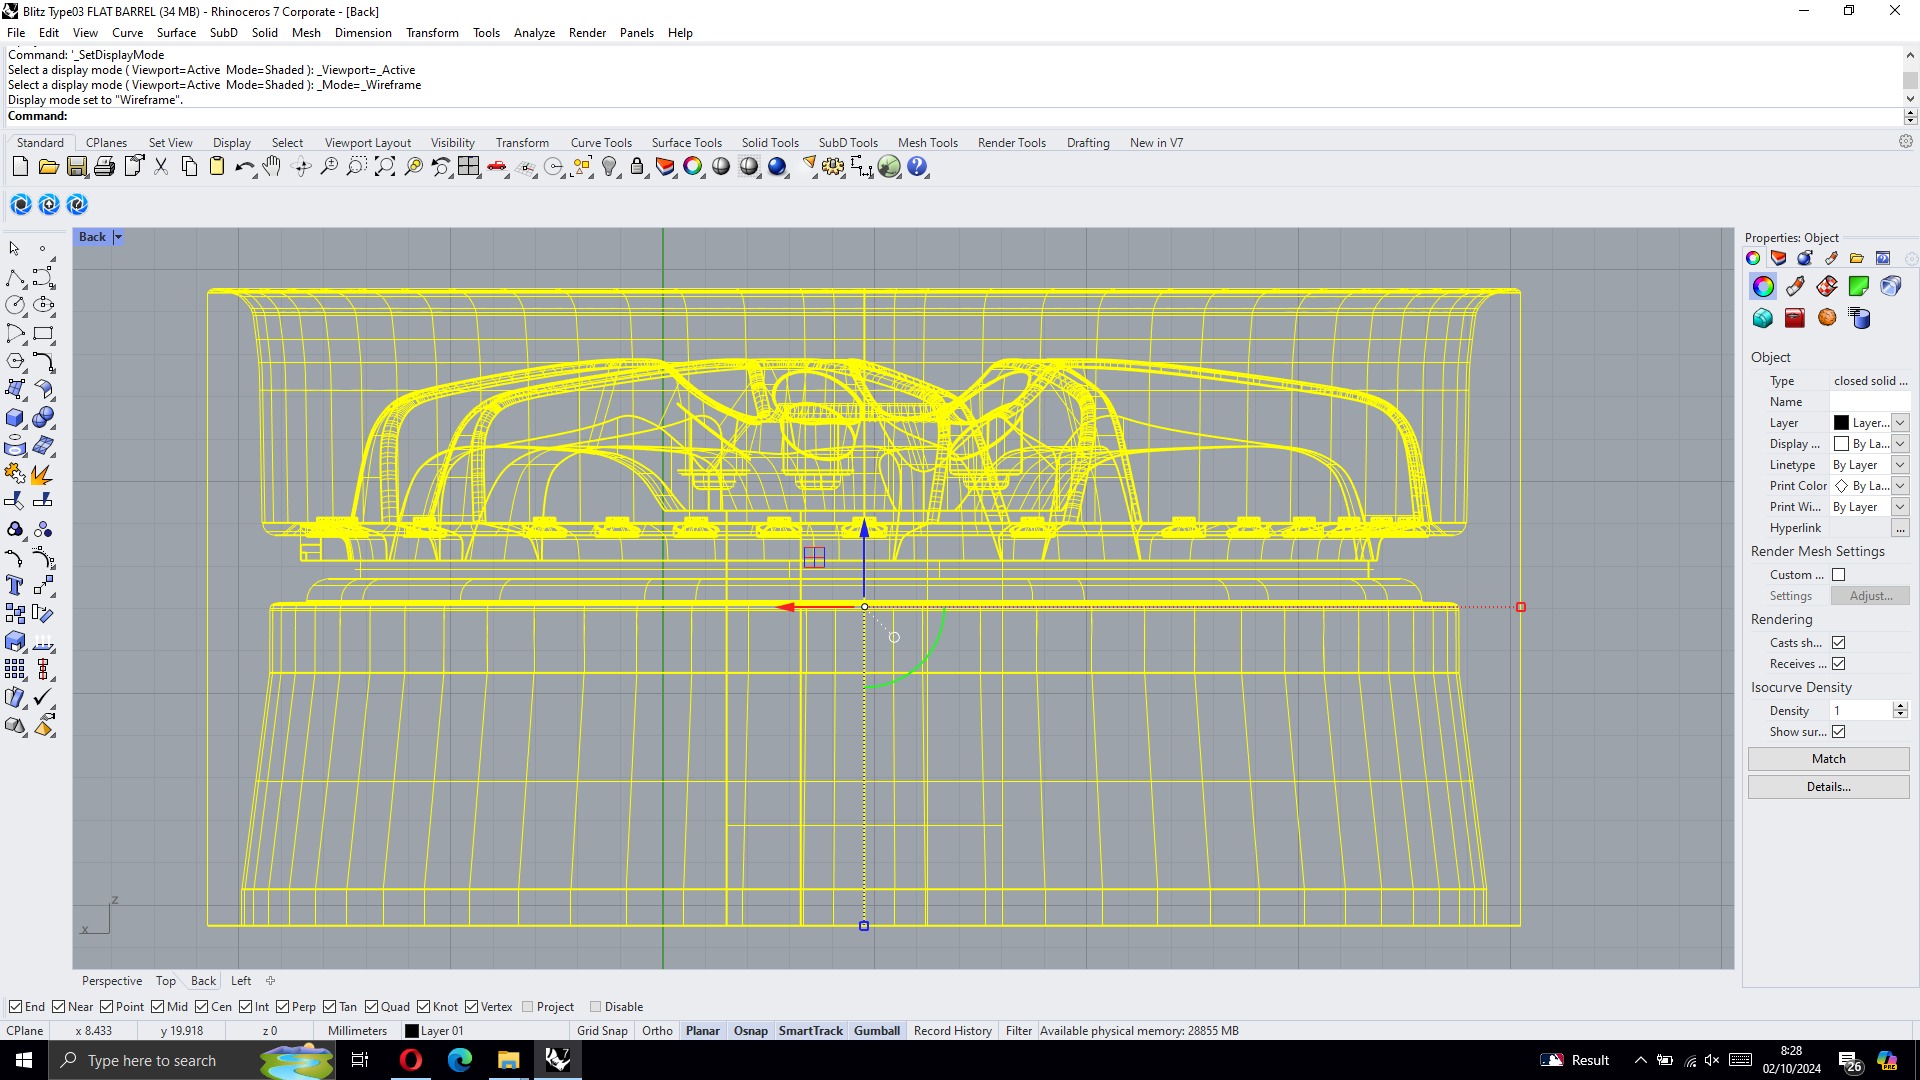This screenshot has width=1920, height=1080.
Task: Toggle the Project osnap checkbox
Action: click(528, 1007)
